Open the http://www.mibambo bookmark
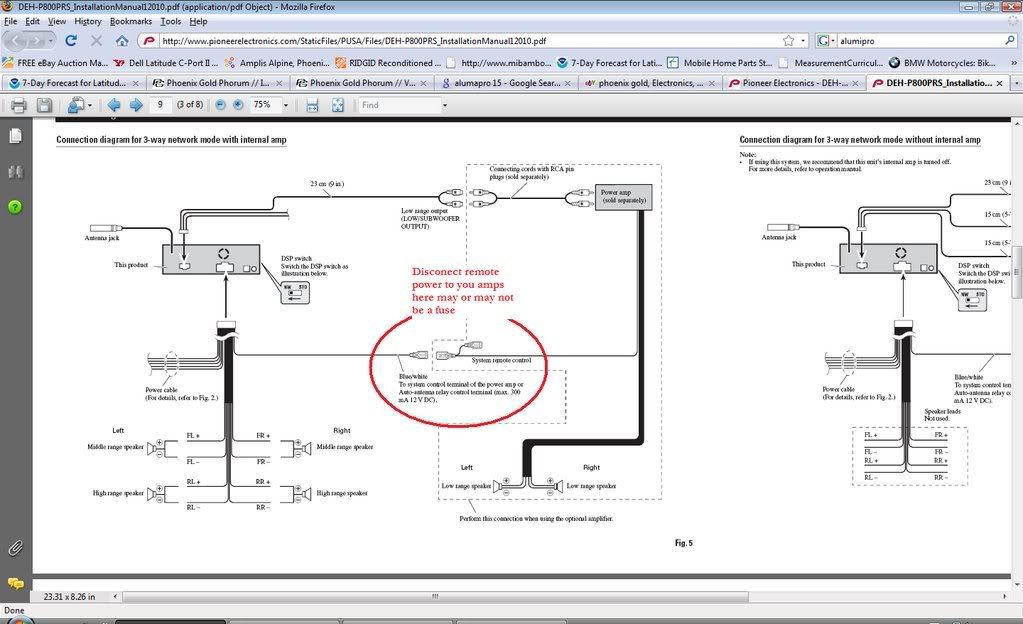Image resolution: width=1023 pixels, height=624 pixels. pyautogui.click(x=499, y=63)
